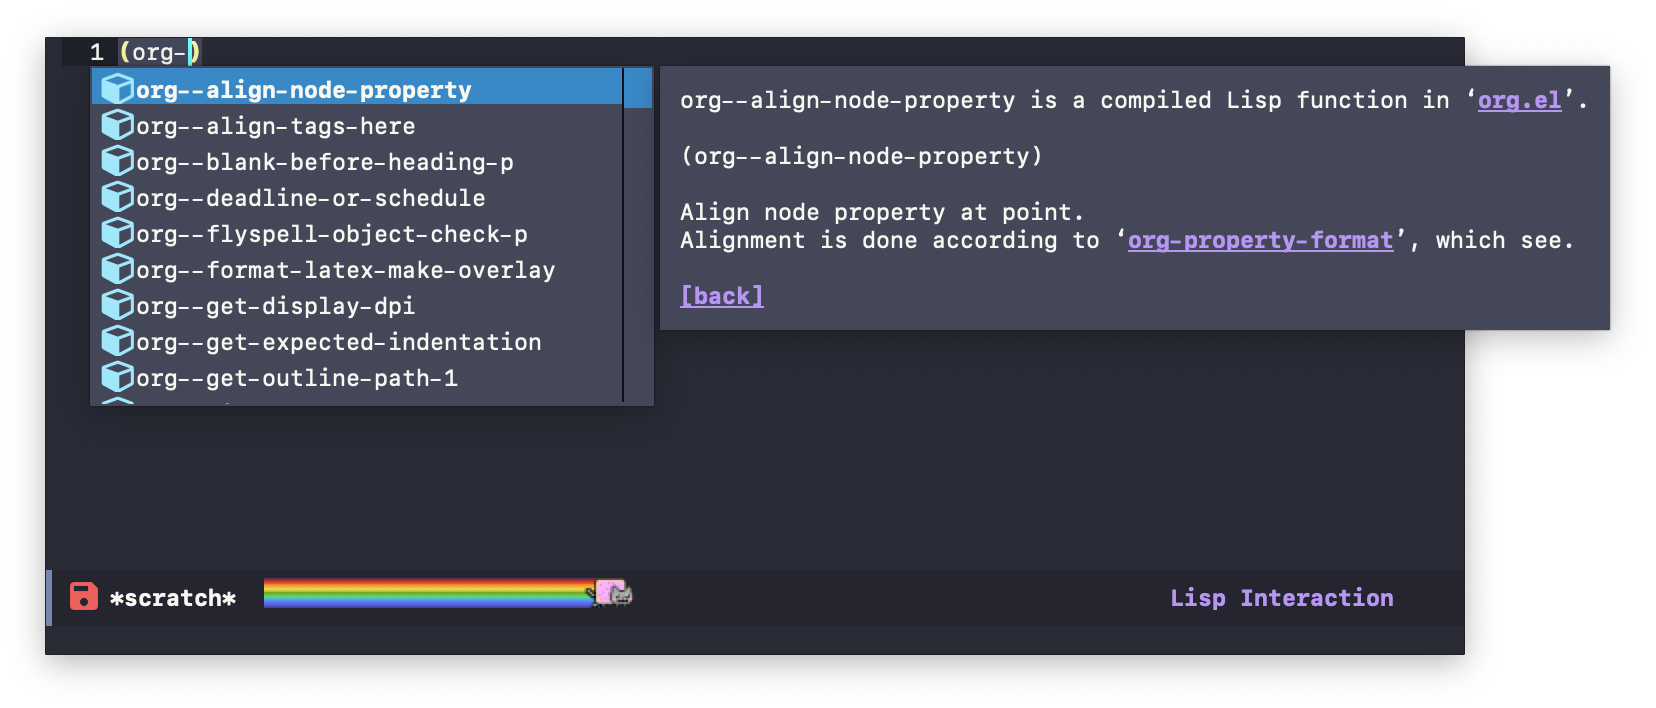Viewport: 1656px width, 708px height.
Task: Click cube icon beside org--align-node-property
Action: (118, 89)
